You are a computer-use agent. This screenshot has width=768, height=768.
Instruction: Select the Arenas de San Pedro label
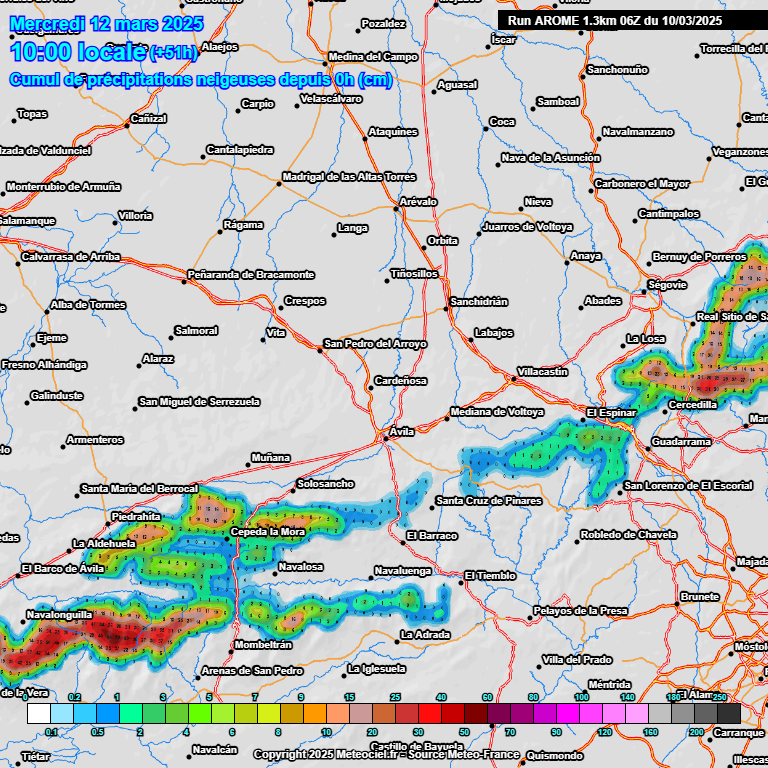point(252,671)
